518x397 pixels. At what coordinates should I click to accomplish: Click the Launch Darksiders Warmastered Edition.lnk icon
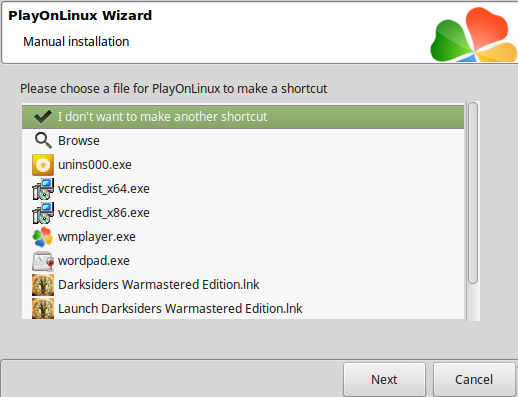[x=43, y=308]
